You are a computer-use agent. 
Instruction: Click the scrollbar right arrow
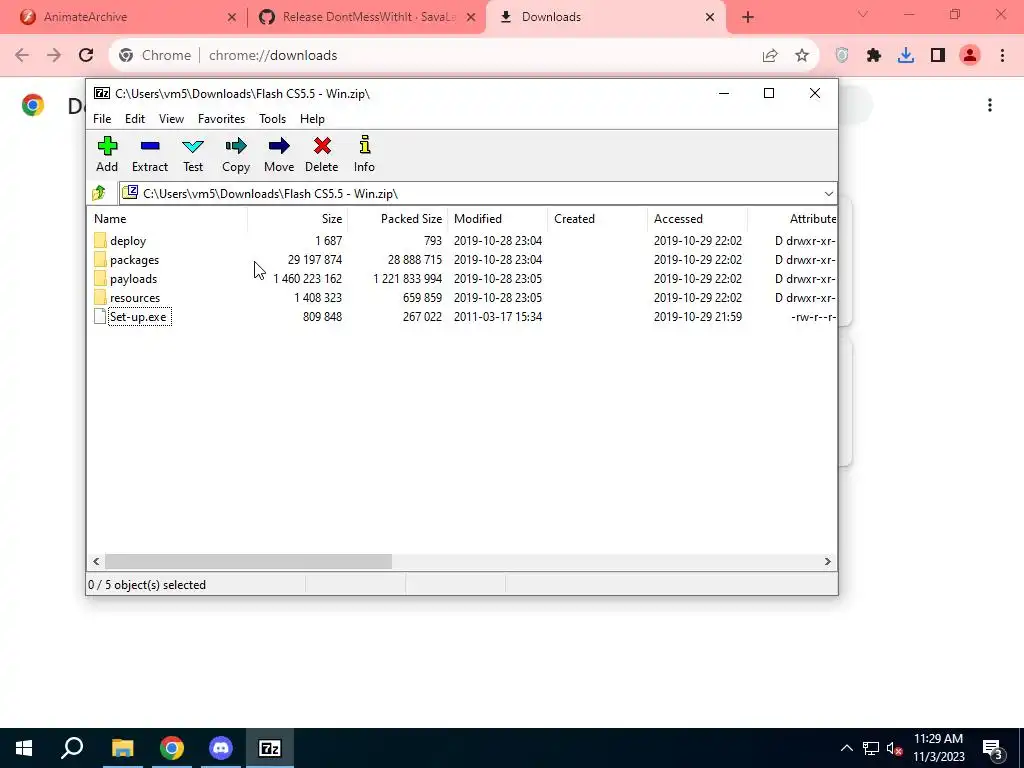[x=827, y=562]
